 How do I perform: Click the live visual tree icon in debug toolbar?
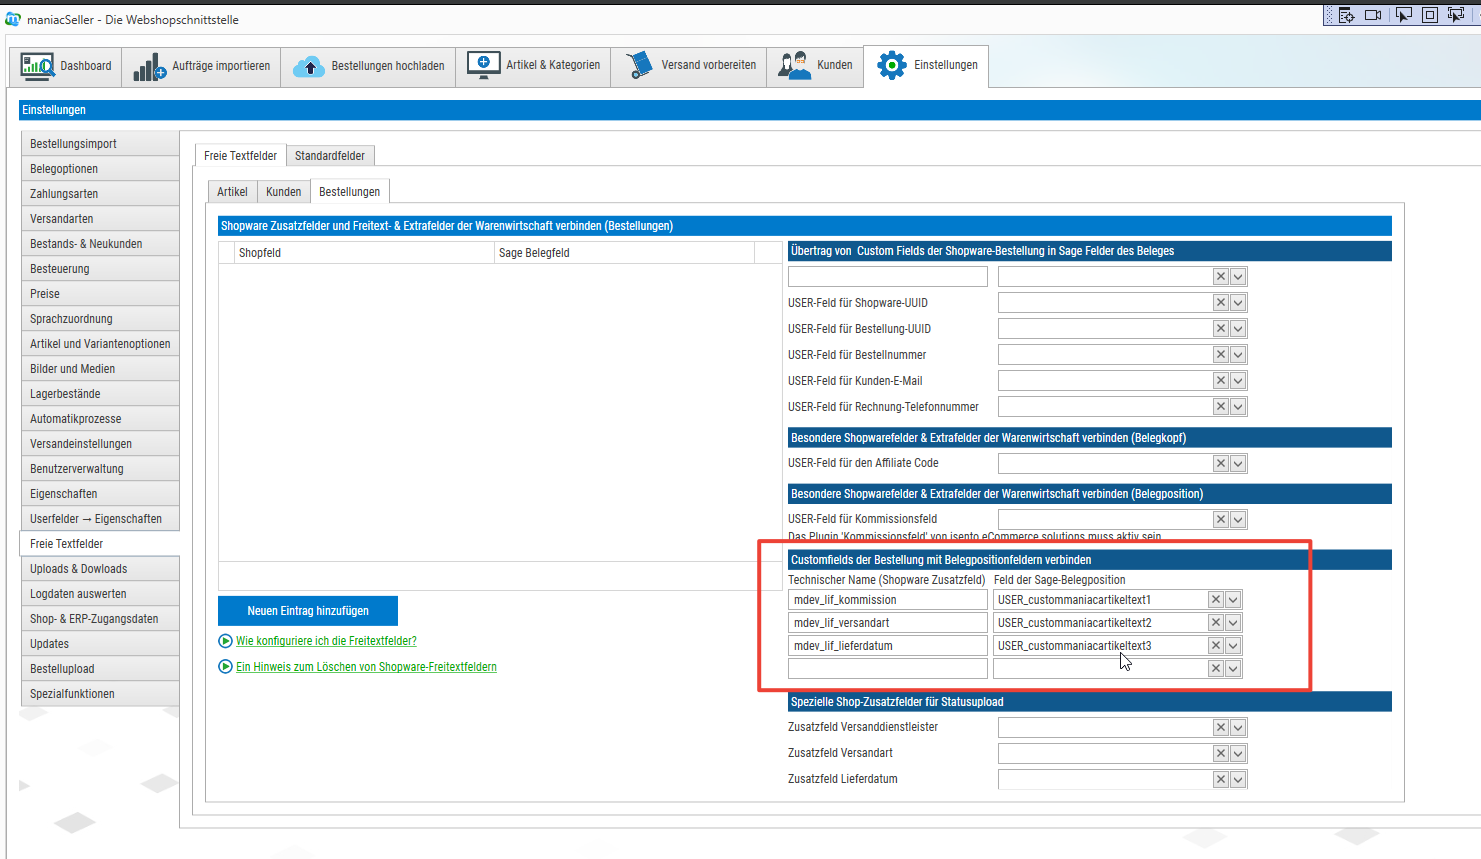coord(1346,15)
